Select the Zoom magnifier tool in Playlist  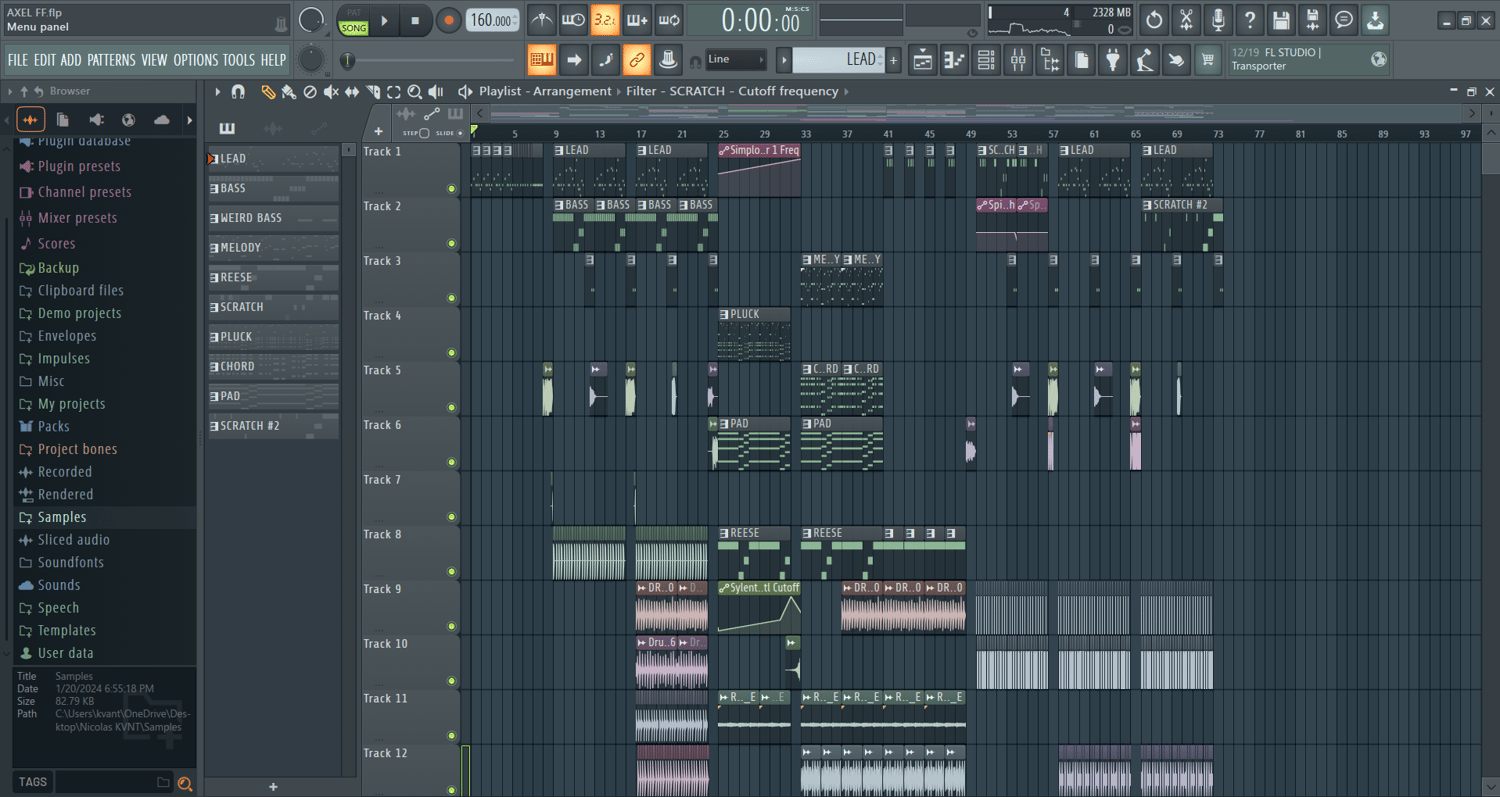[x=415, y=92]
